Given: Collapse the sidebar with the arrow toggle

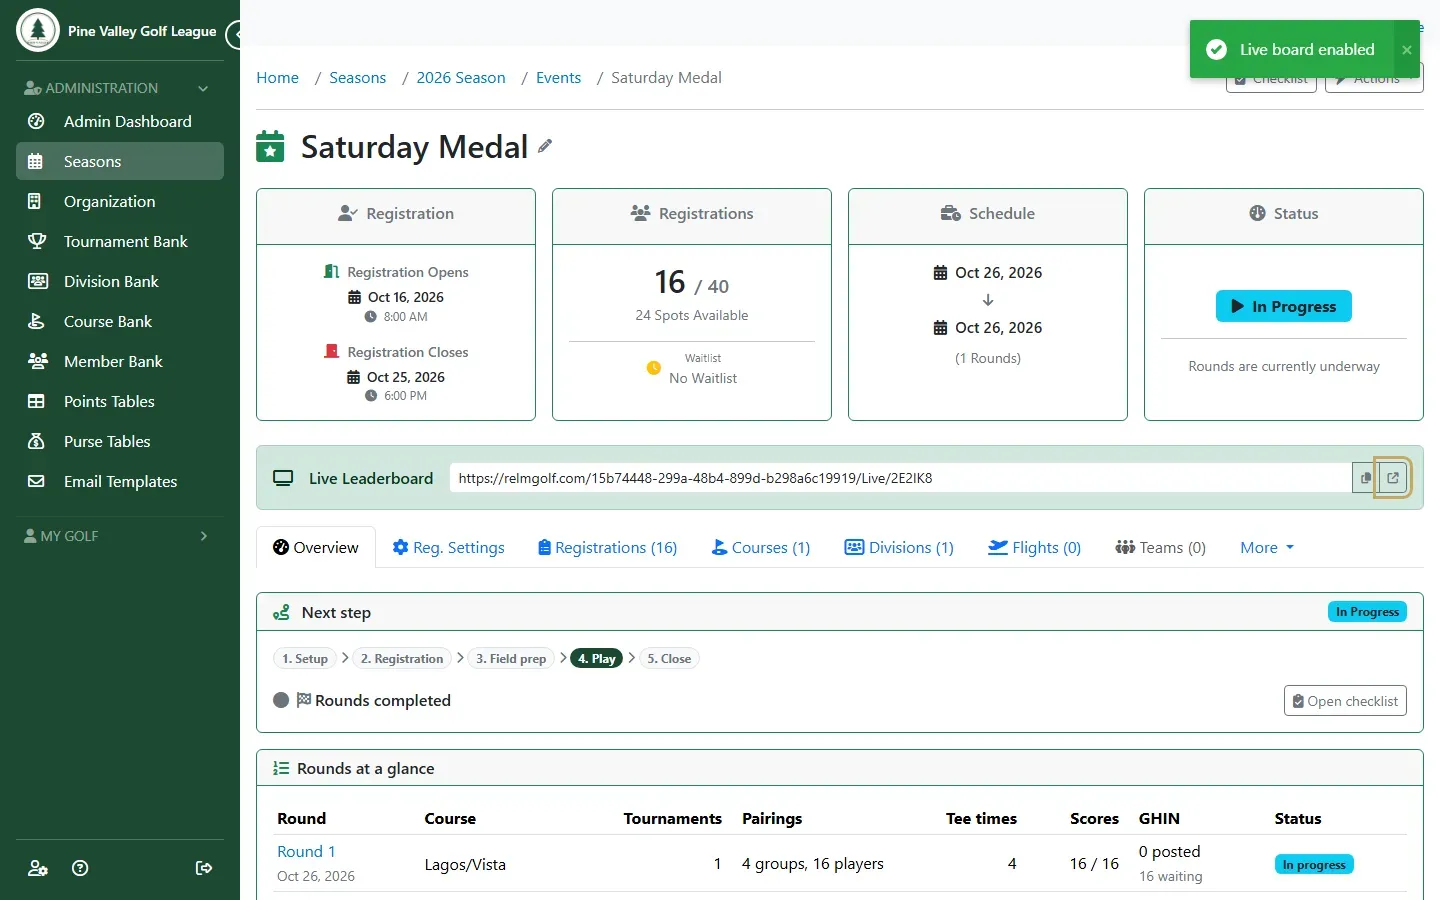Looking at the screenshot, I should pyautogui.click(x=234, y=35).
